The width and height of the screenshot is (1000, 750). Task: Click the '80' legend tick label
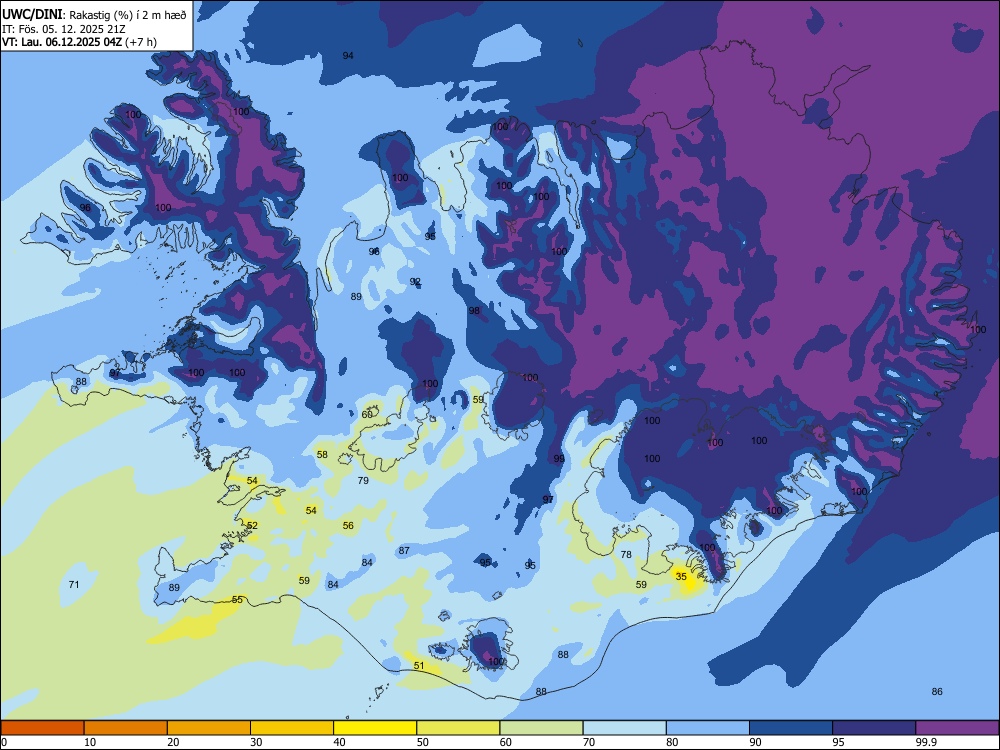coord(672,742)
